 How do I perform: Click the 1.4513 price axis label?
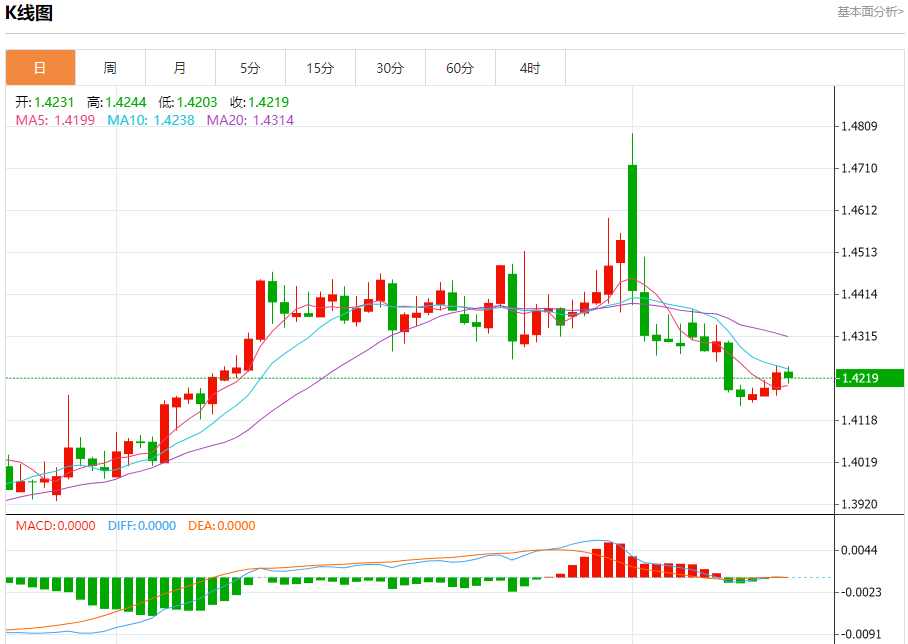(x=859, y=252)
